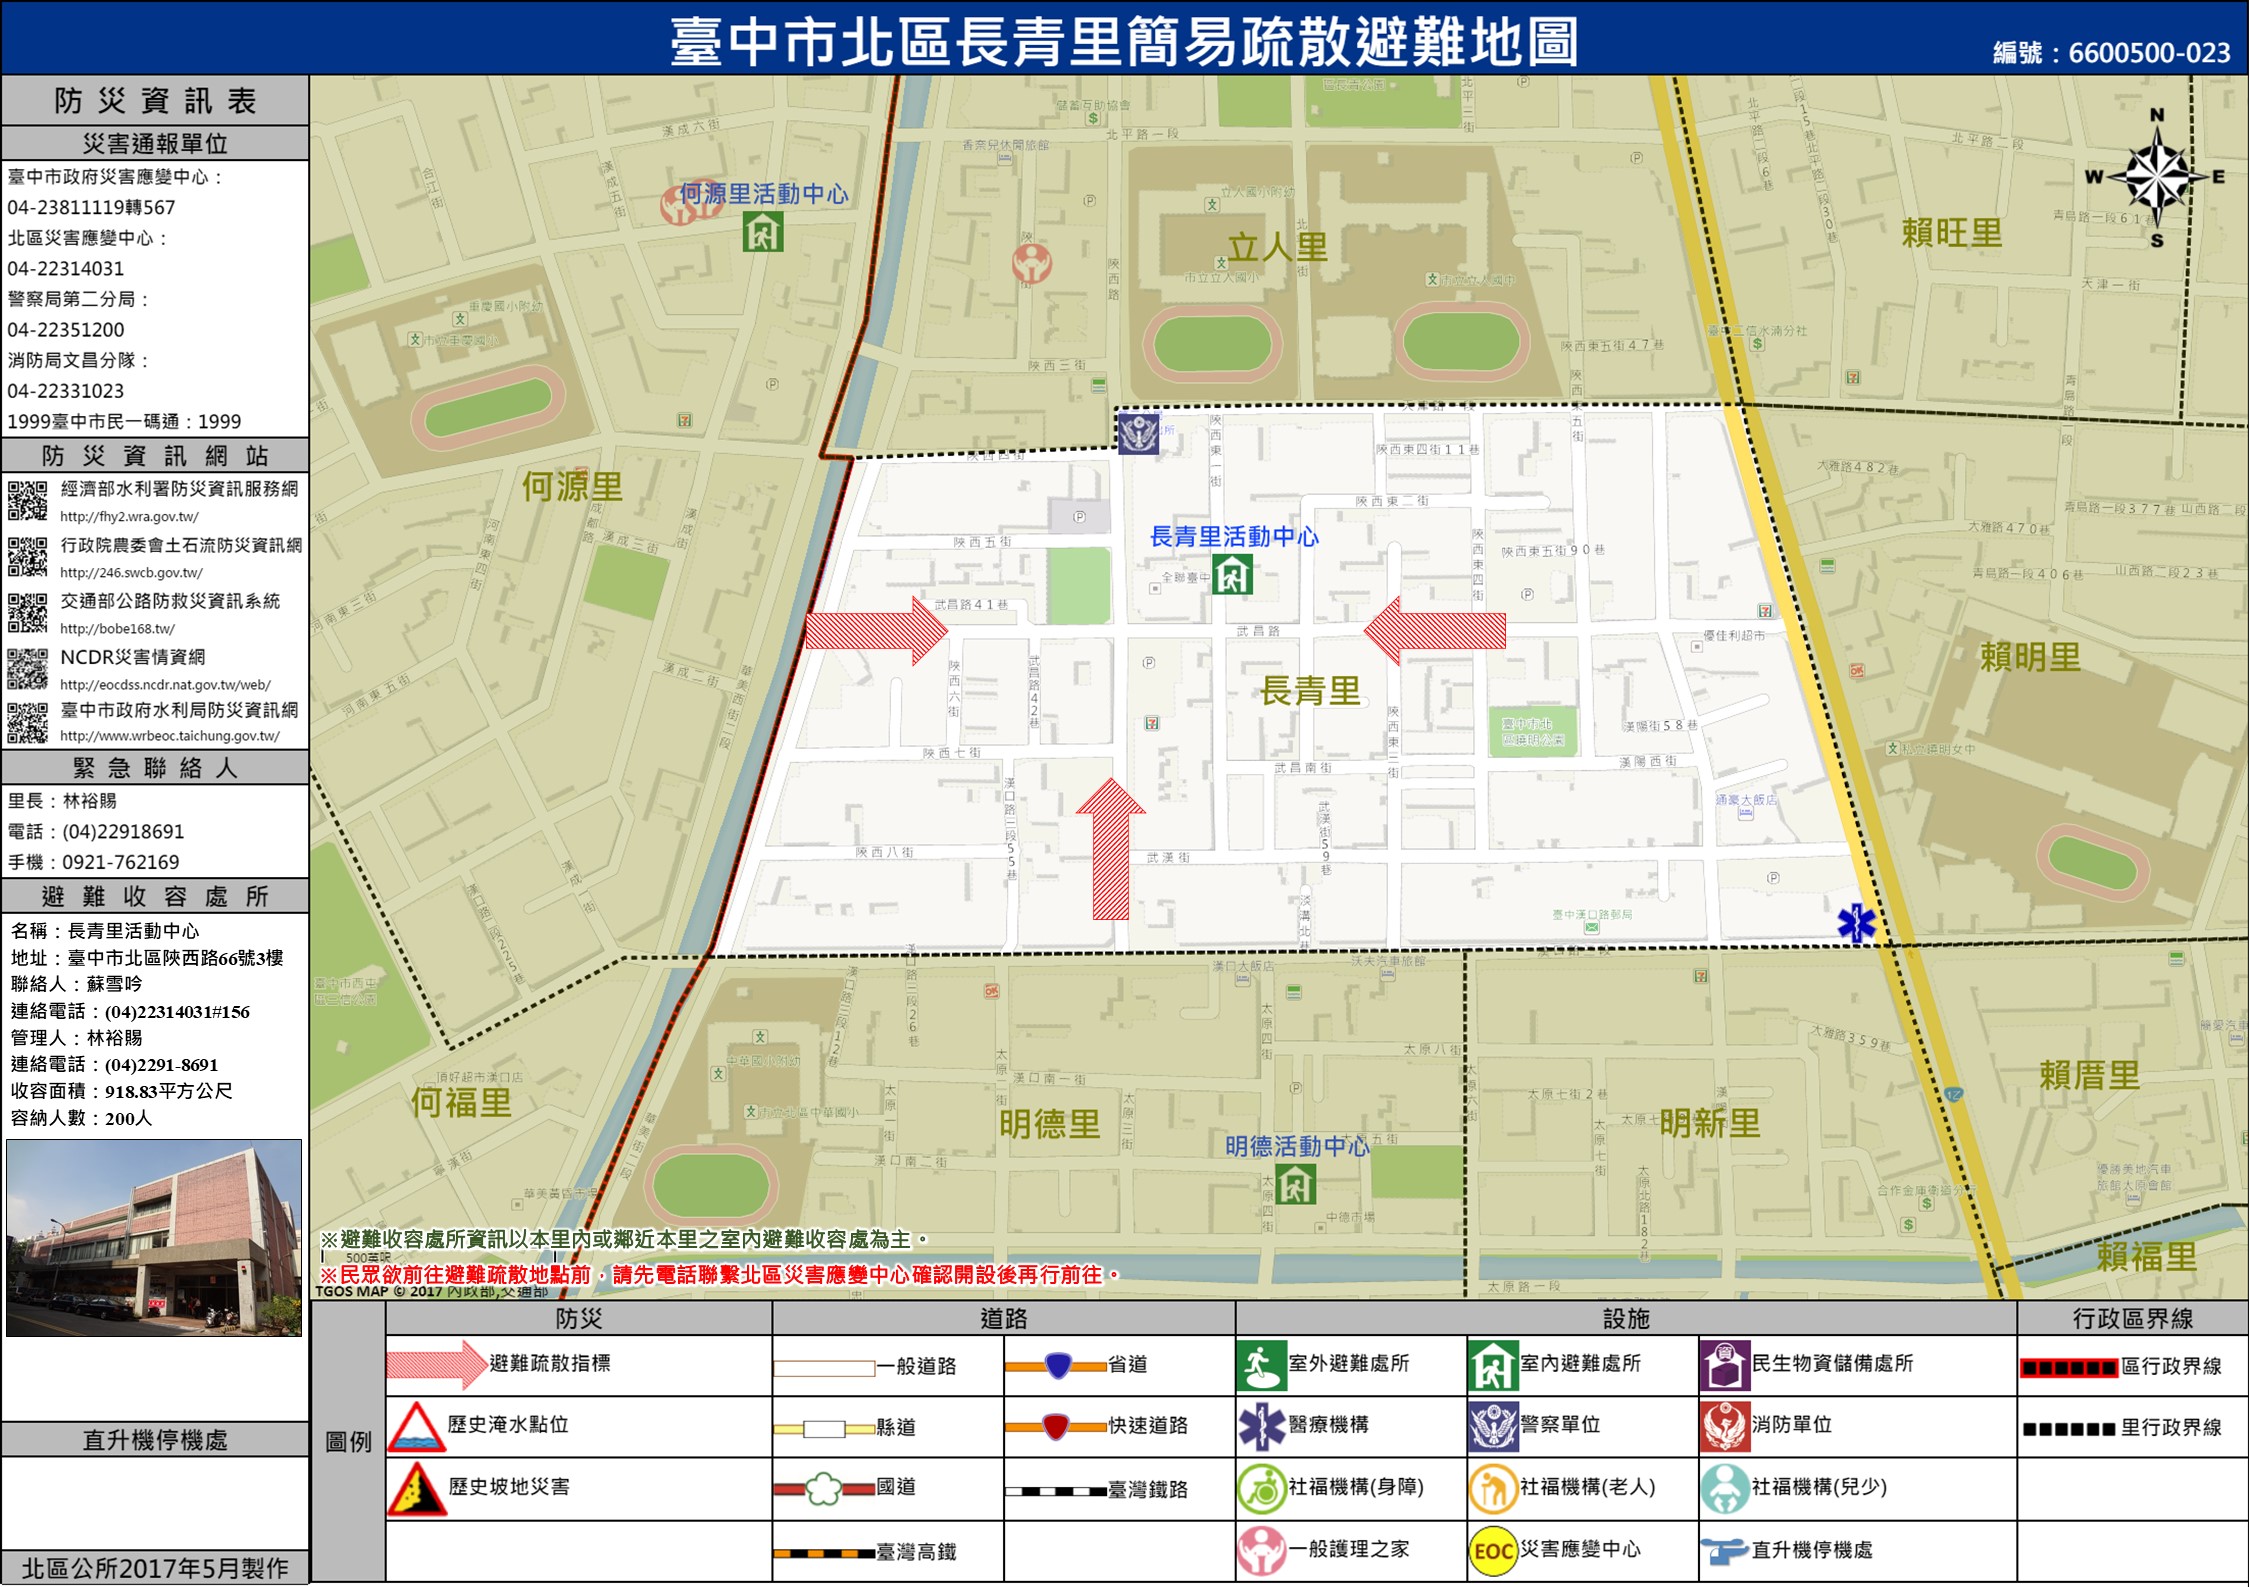Open the http://fhy2.wra.gov.tw/ link
The width and height of the screenshot is (2249, 1587).
click(129, 517)
